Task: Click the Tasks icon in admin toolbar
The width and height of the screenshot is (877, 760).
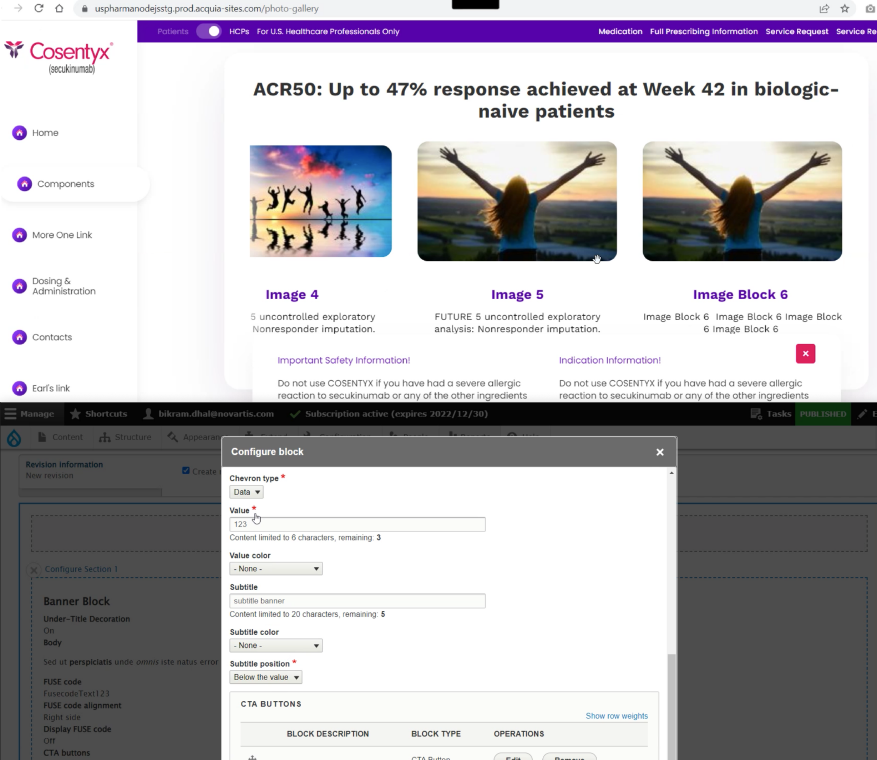Action: click(x=756, y=414)
